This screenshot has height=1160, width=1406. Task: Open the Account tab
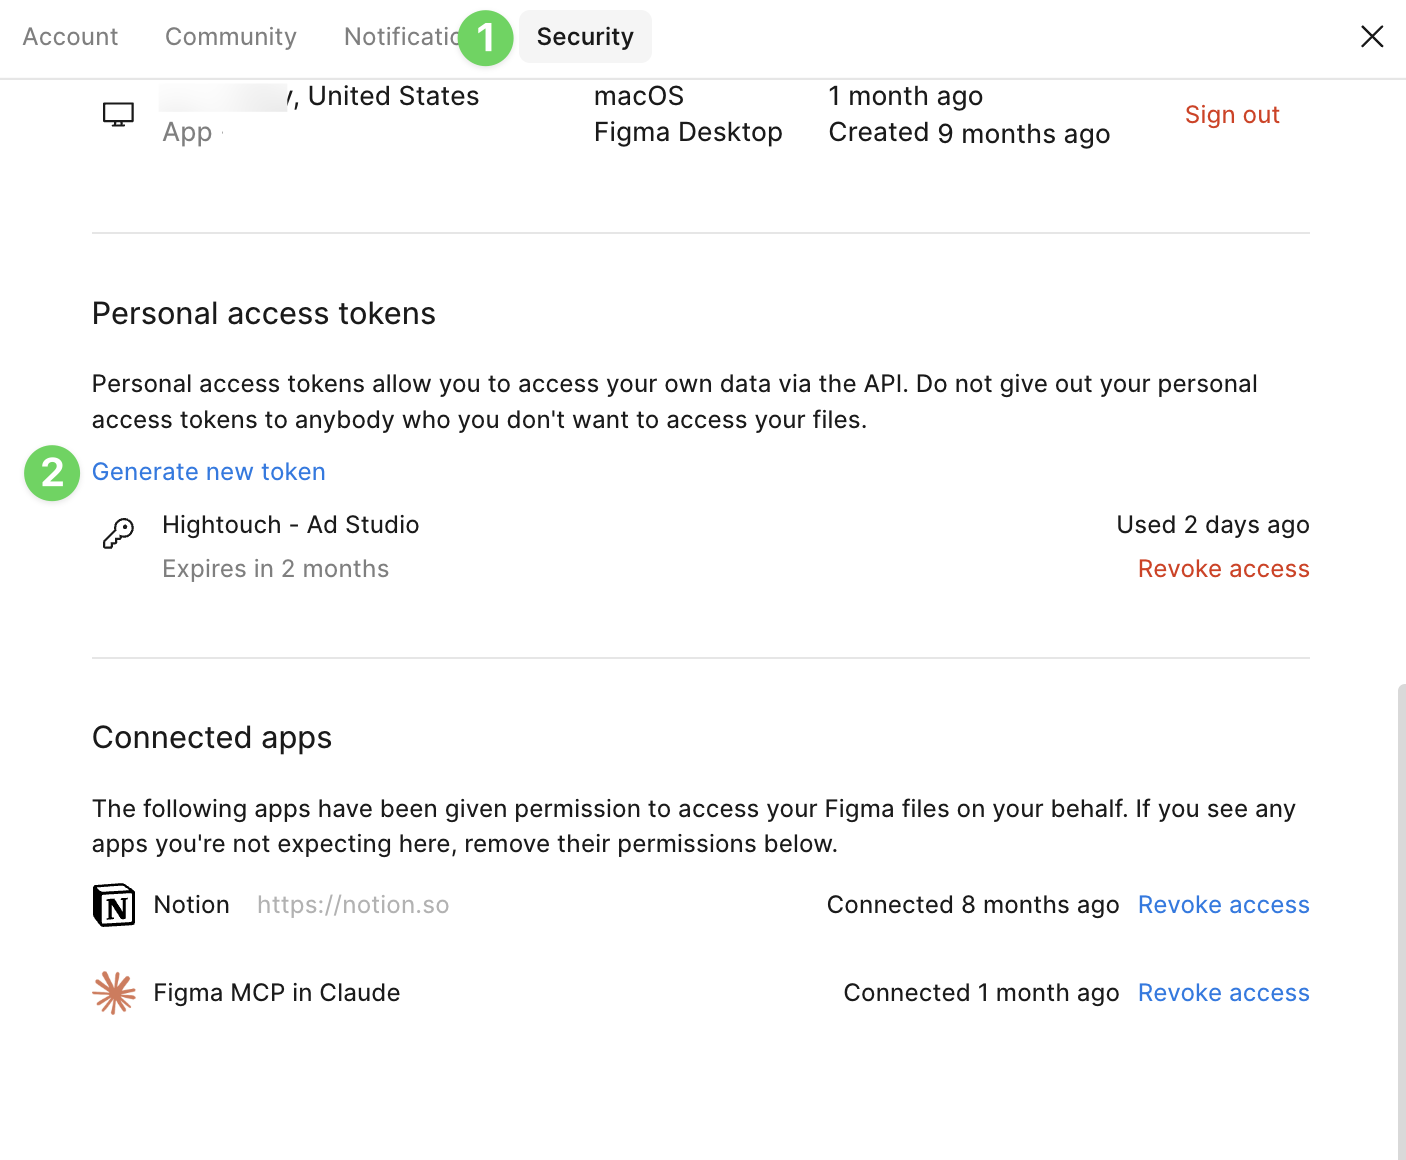70,37
